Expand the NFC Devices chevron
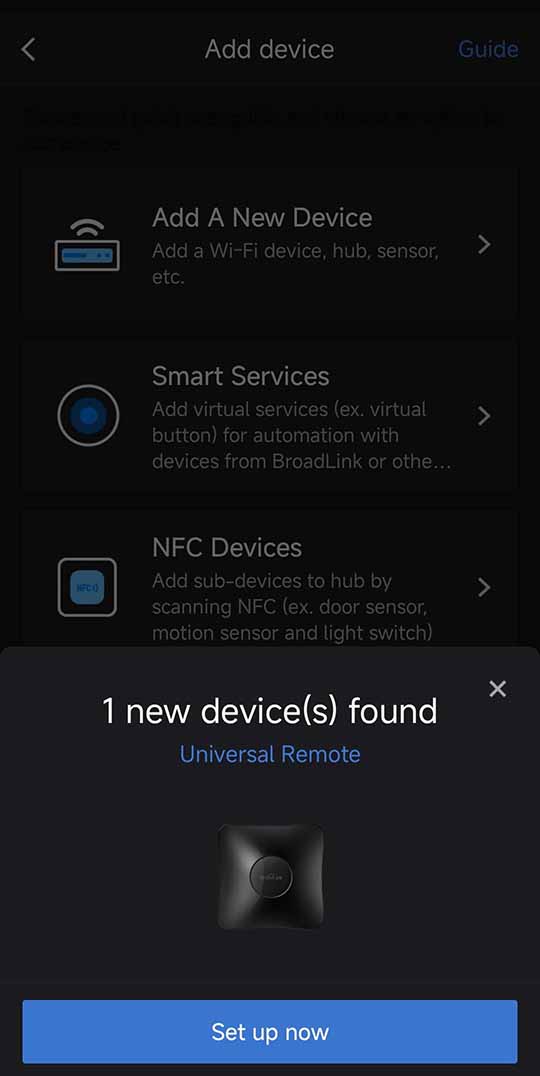This screenshot has height=1076, width=540. coord(484,587)
